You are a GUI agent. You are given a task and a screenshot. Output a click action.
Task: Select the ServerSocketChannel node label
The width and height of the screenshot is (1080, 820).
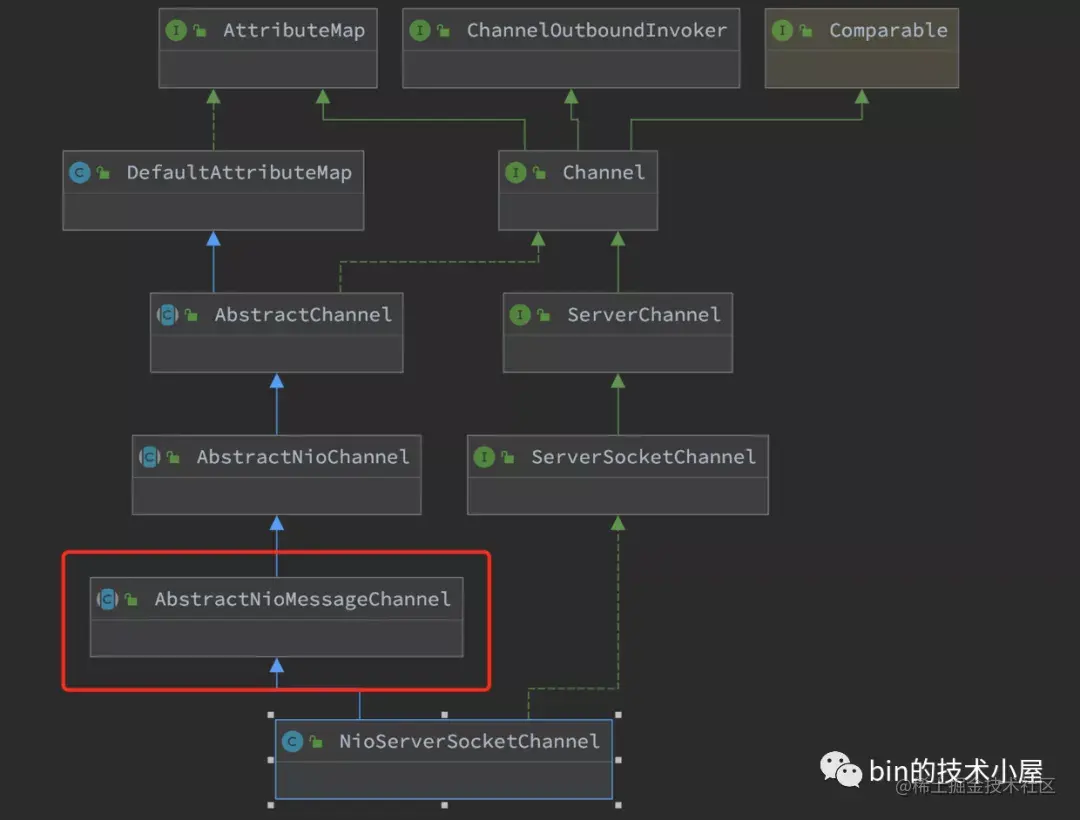pyautogui.click(x=643, y=456)
